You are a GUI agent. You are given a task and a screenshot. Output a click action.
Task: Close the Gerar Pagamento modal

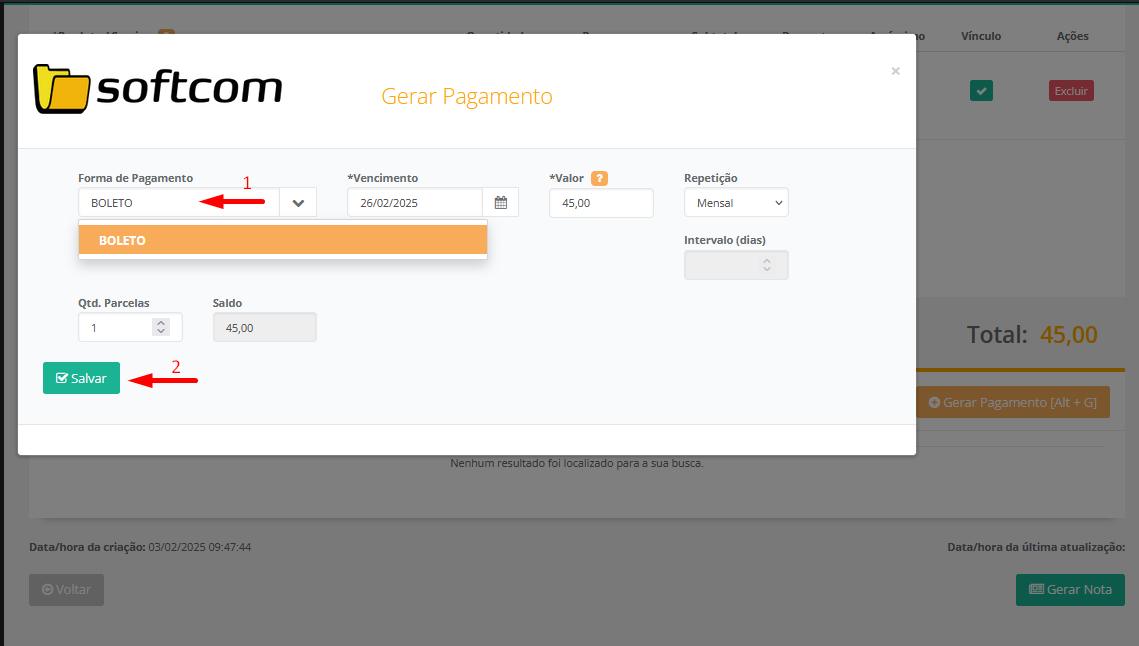click(x=895, y=71)
